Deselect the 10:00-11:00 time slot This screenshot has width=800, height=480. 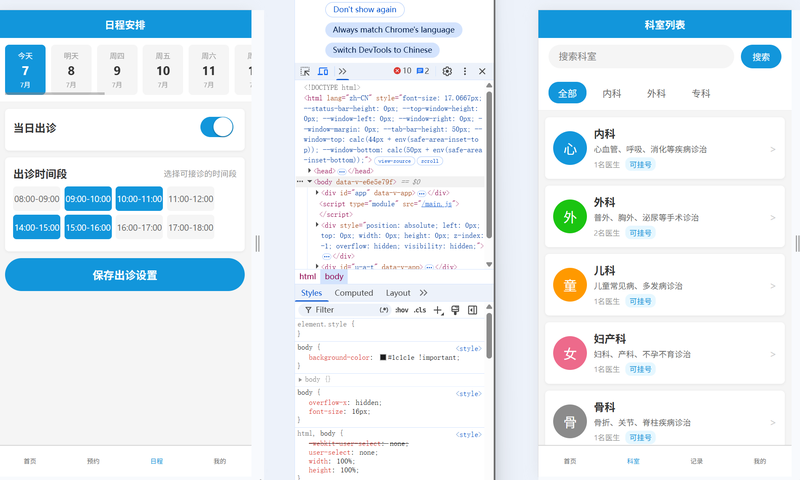(x=139, y=199)
